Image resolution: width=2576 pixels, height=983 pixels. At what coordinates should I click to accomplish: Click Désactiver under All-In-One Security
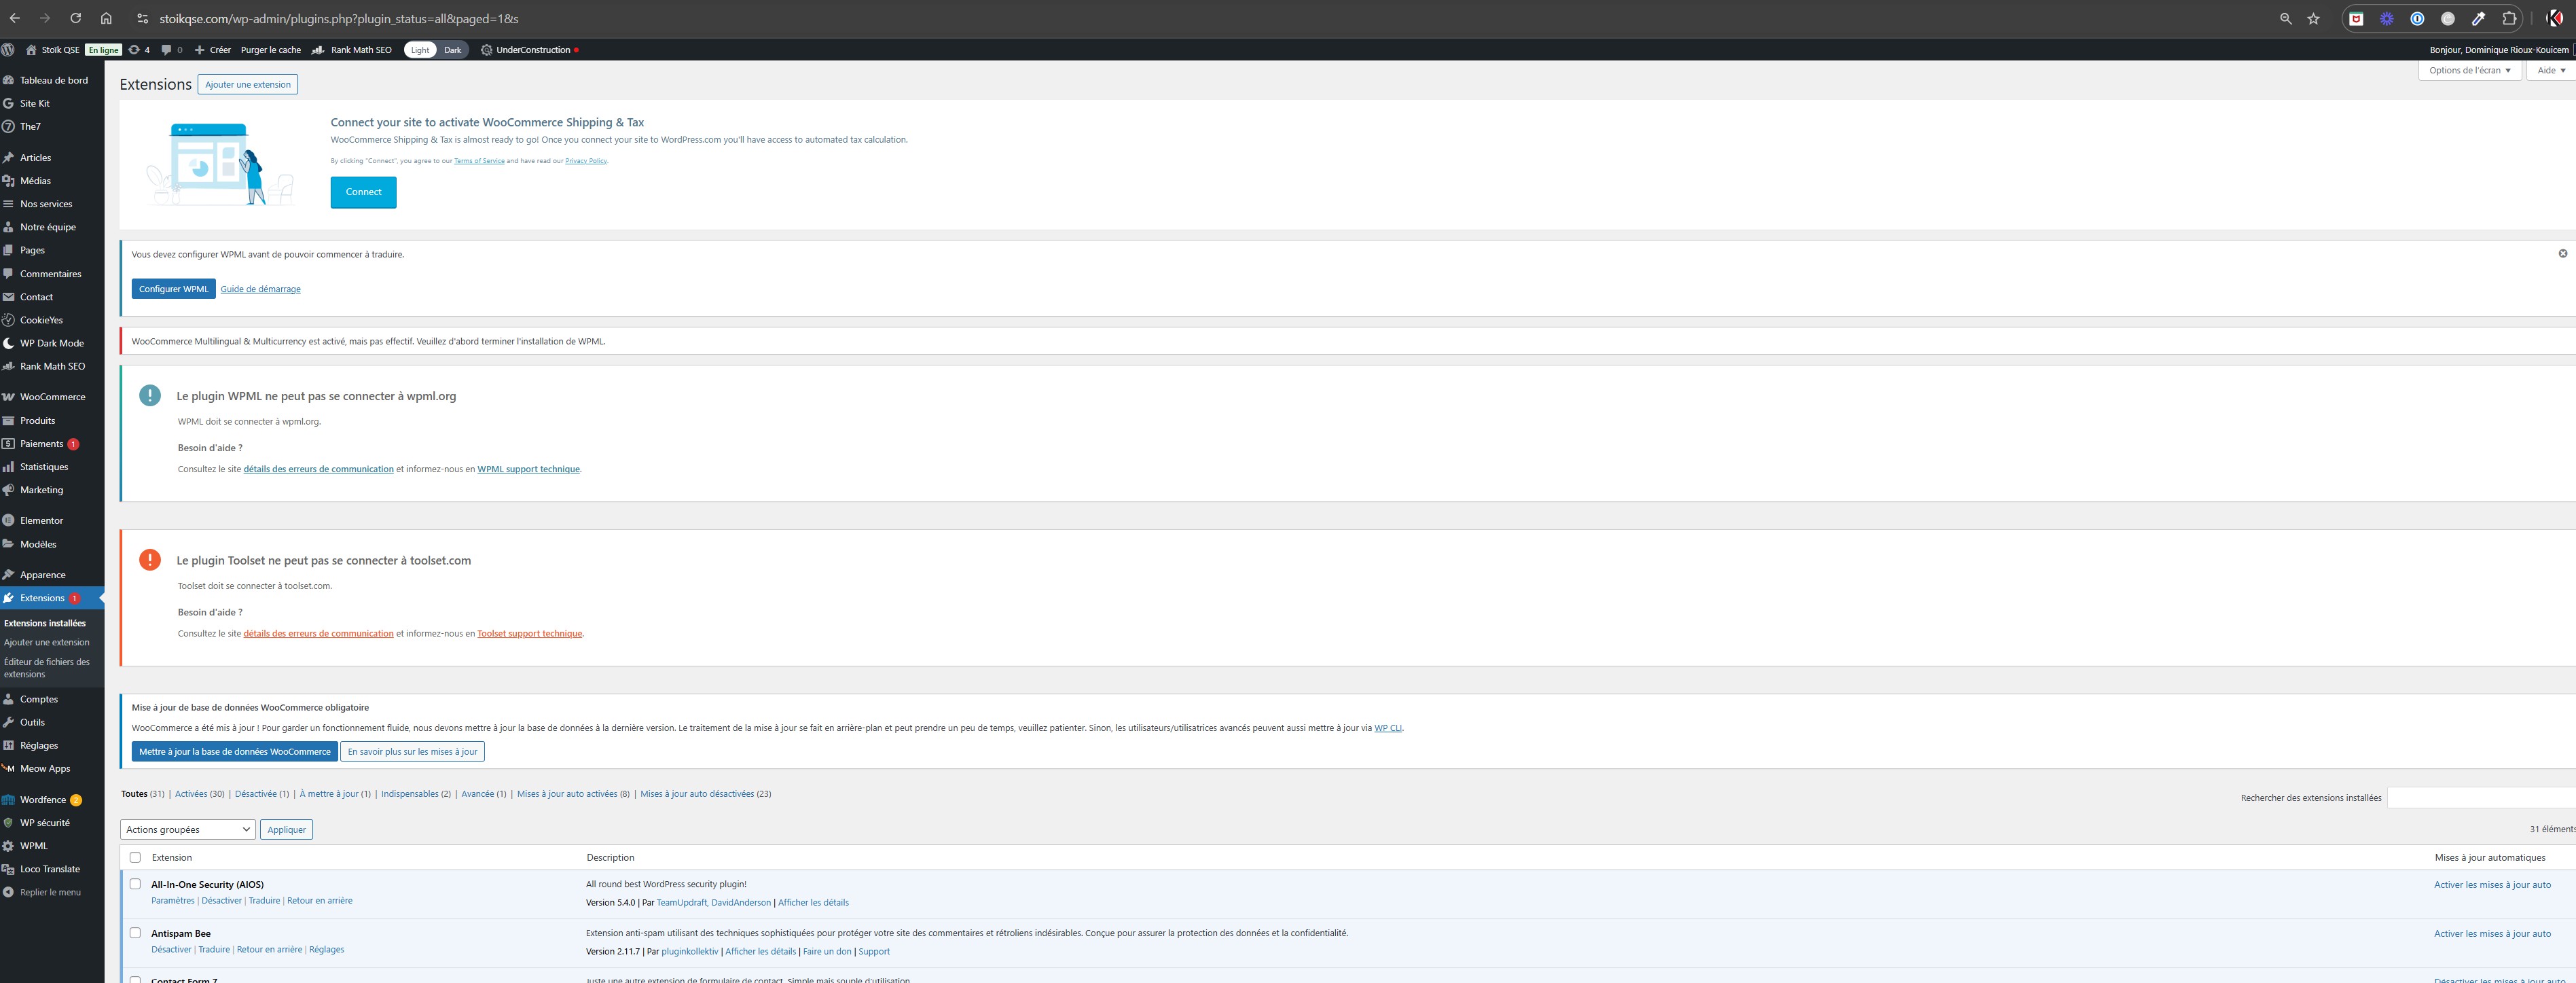tap(221, 901)
